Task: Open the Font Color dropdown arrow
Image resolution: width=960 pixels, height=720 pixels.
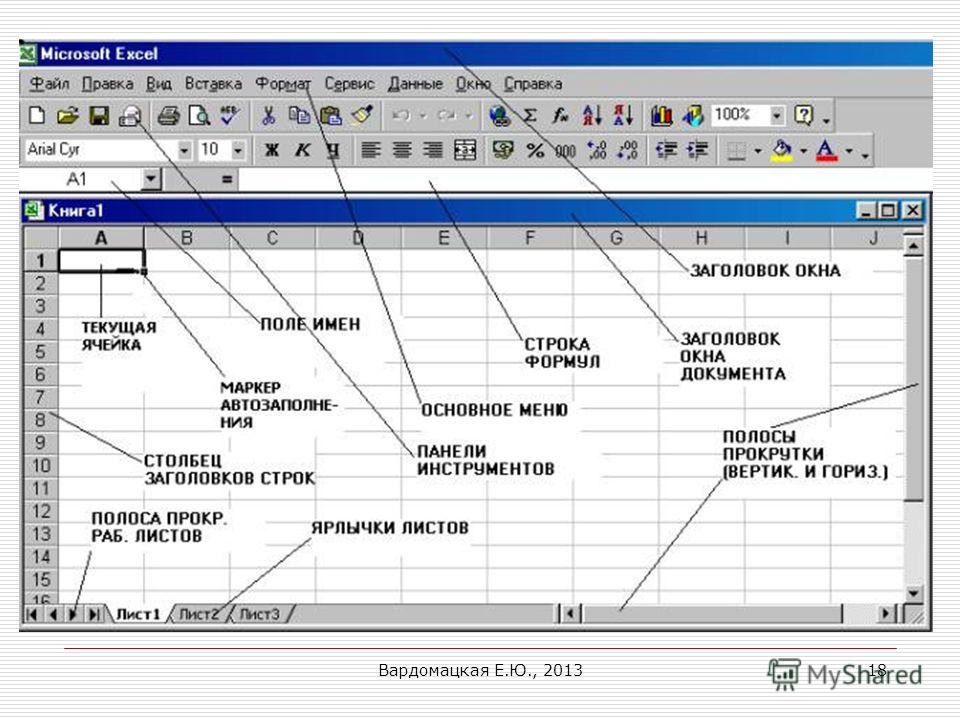Action: (849, 151)
